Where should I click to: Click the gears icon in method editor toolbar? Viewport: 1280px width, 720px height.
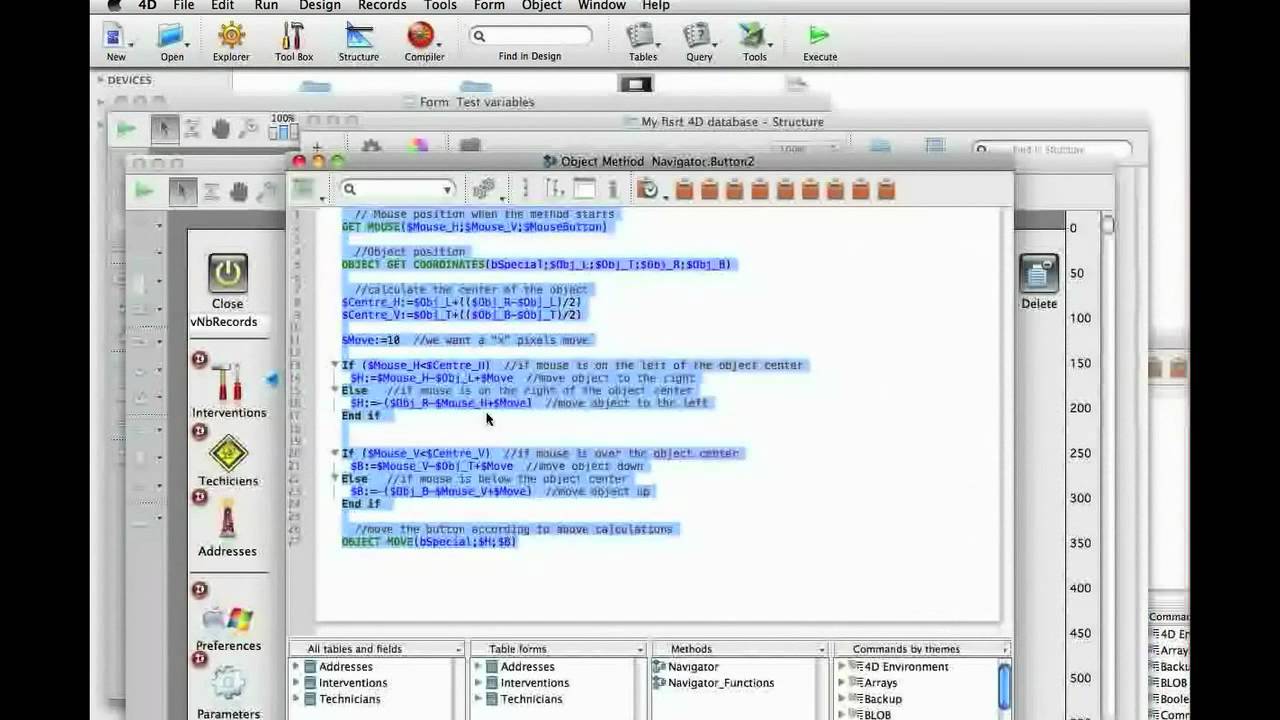pyautogui.click(x=484, y=189)
